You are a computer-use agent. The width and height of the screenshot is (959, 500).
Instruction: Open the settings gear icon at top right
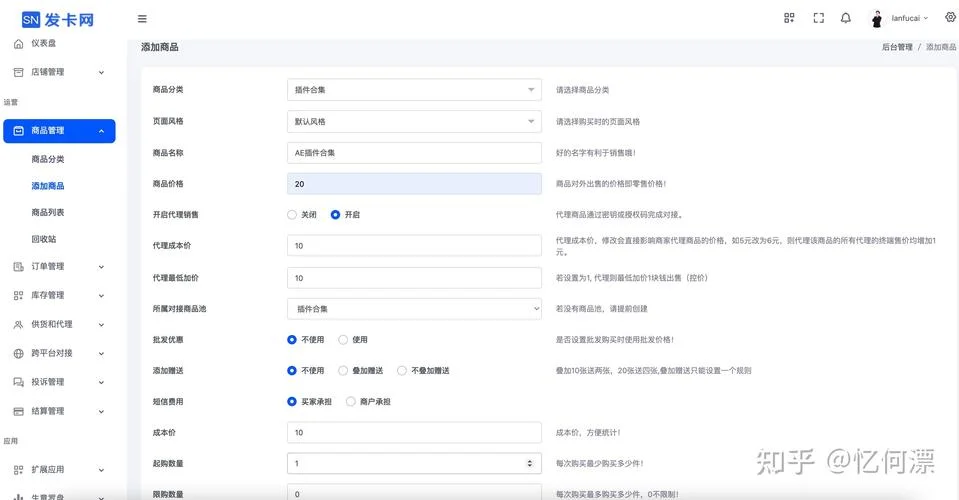click(950, 18)
